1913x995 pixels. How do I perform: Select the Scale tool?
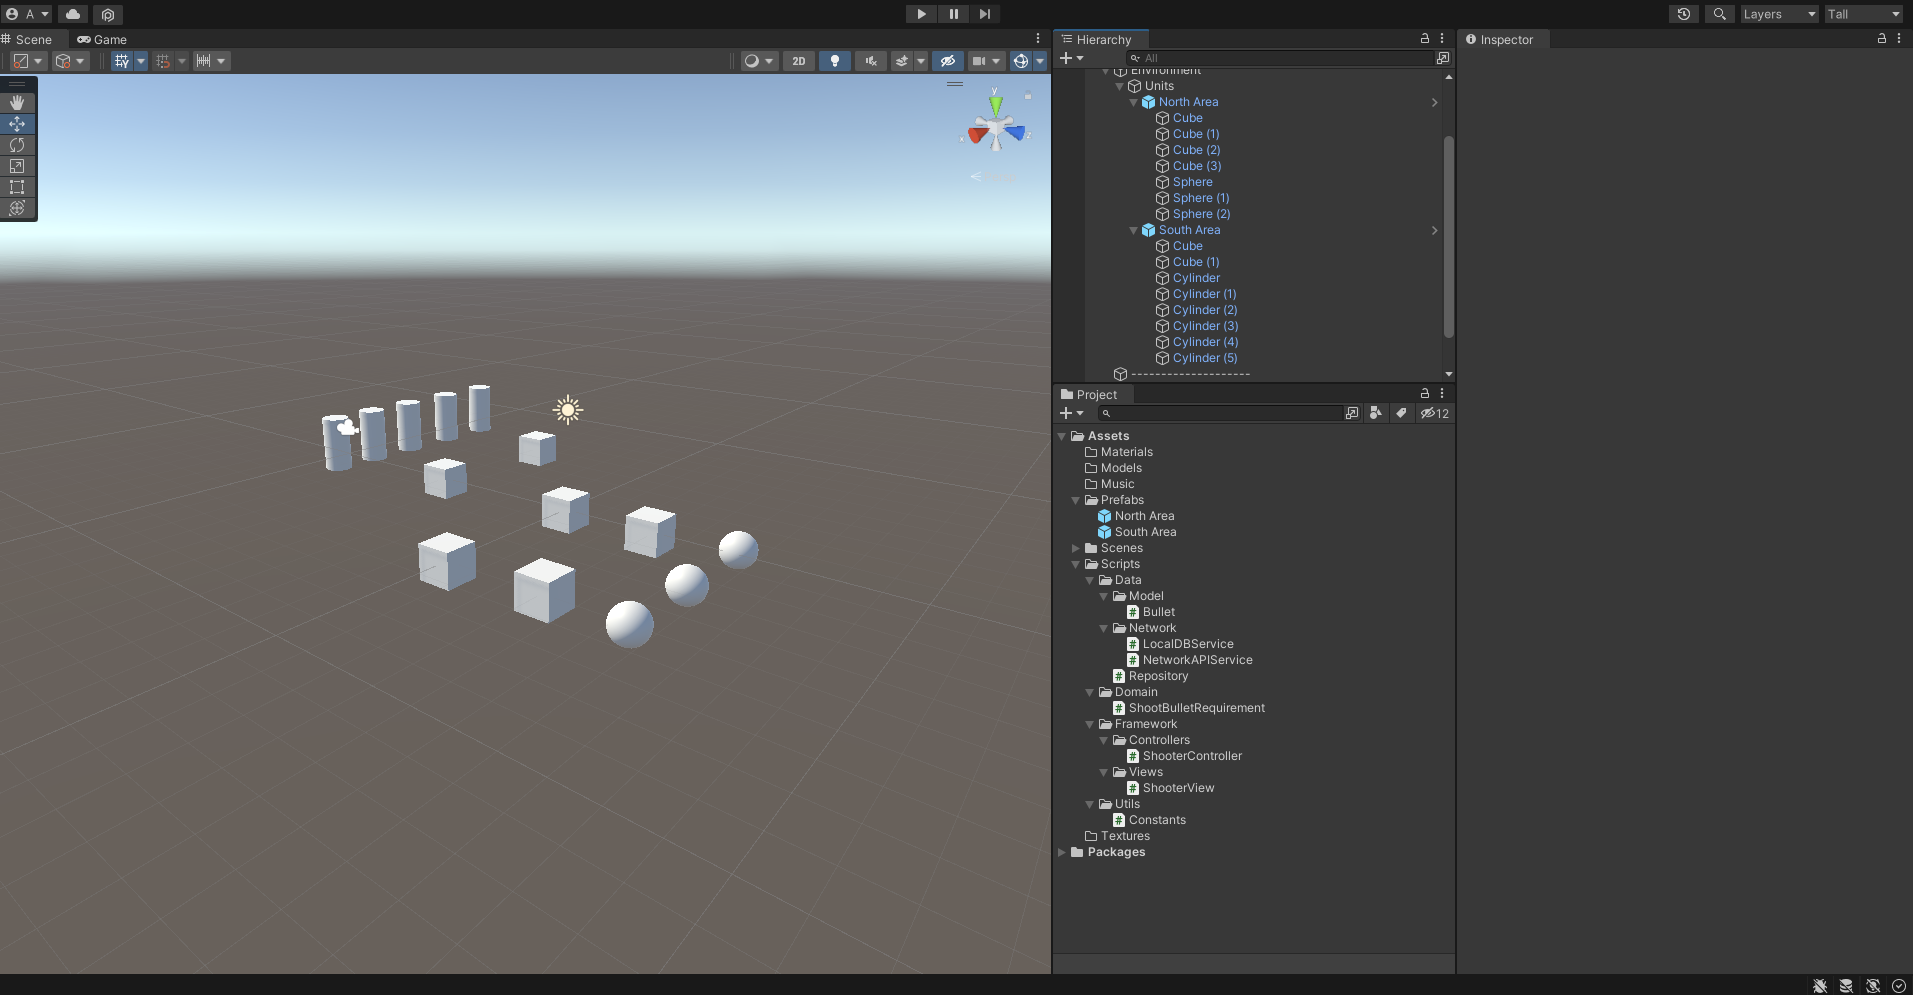point(17,166)
